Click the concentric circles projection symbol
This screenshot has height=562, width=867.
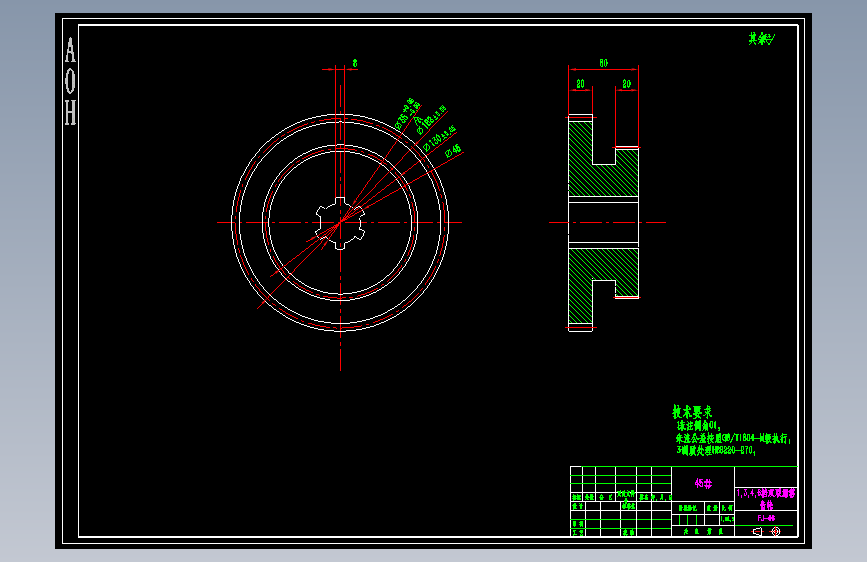tap(776, 532)
